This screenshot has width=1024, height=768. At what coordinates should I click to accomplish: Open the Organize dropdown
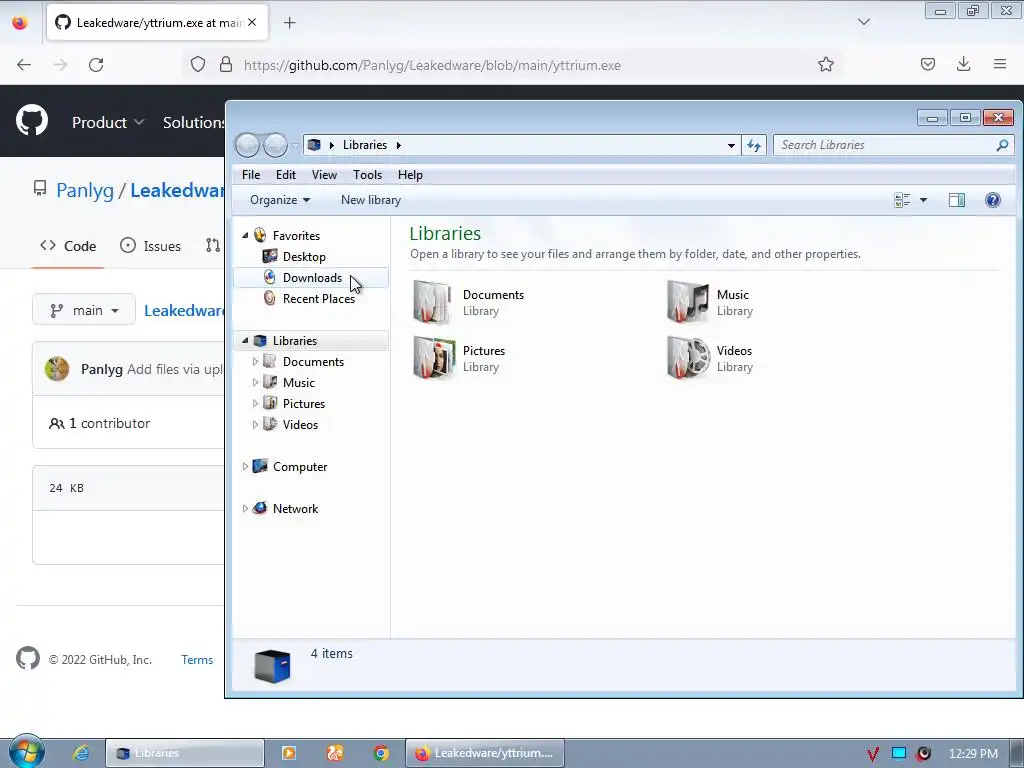coord(280,200)
